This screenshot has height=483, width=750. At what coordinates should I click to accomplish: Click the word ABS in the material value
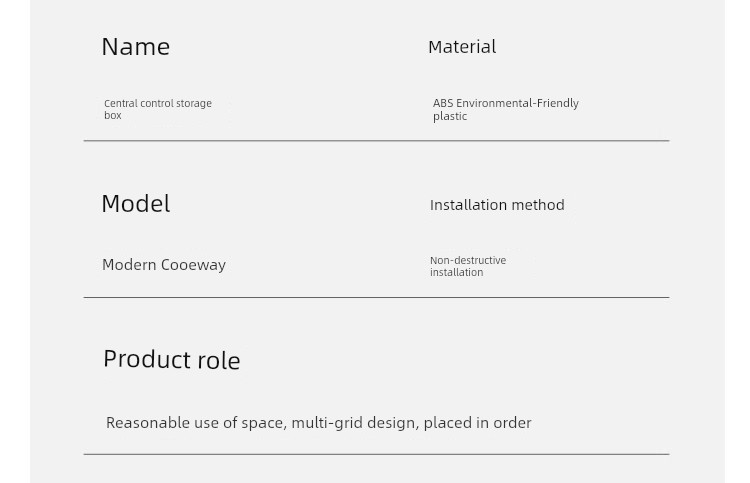pos(443,103)
